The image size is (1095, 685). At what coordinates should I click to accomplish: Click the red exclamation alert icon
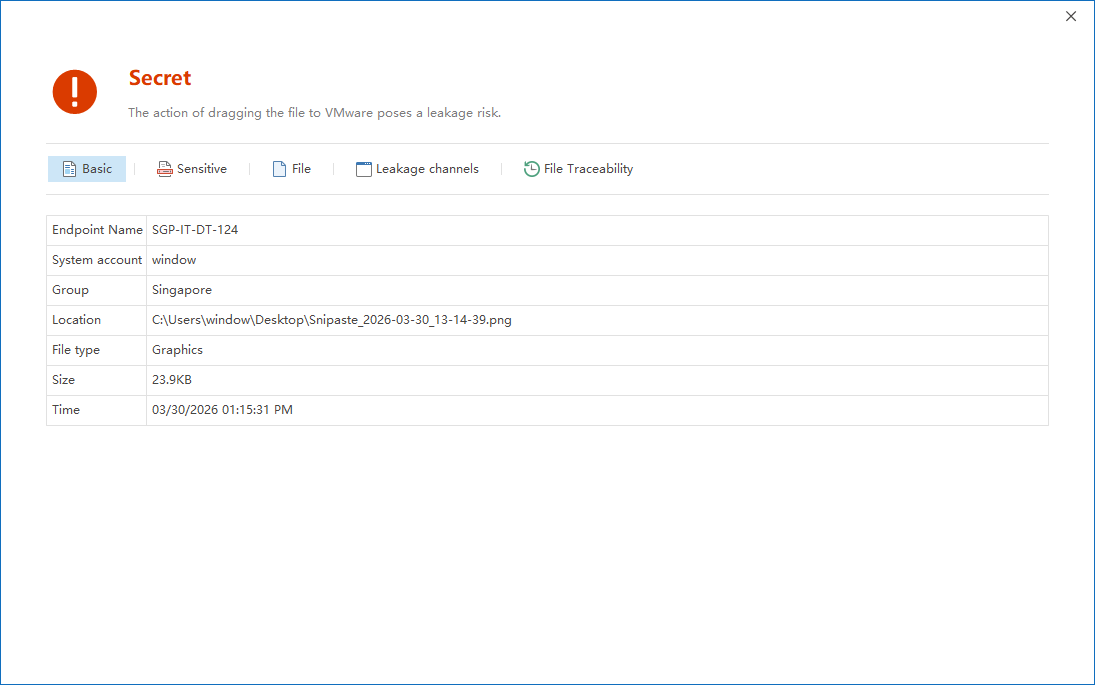pos(75,92)
